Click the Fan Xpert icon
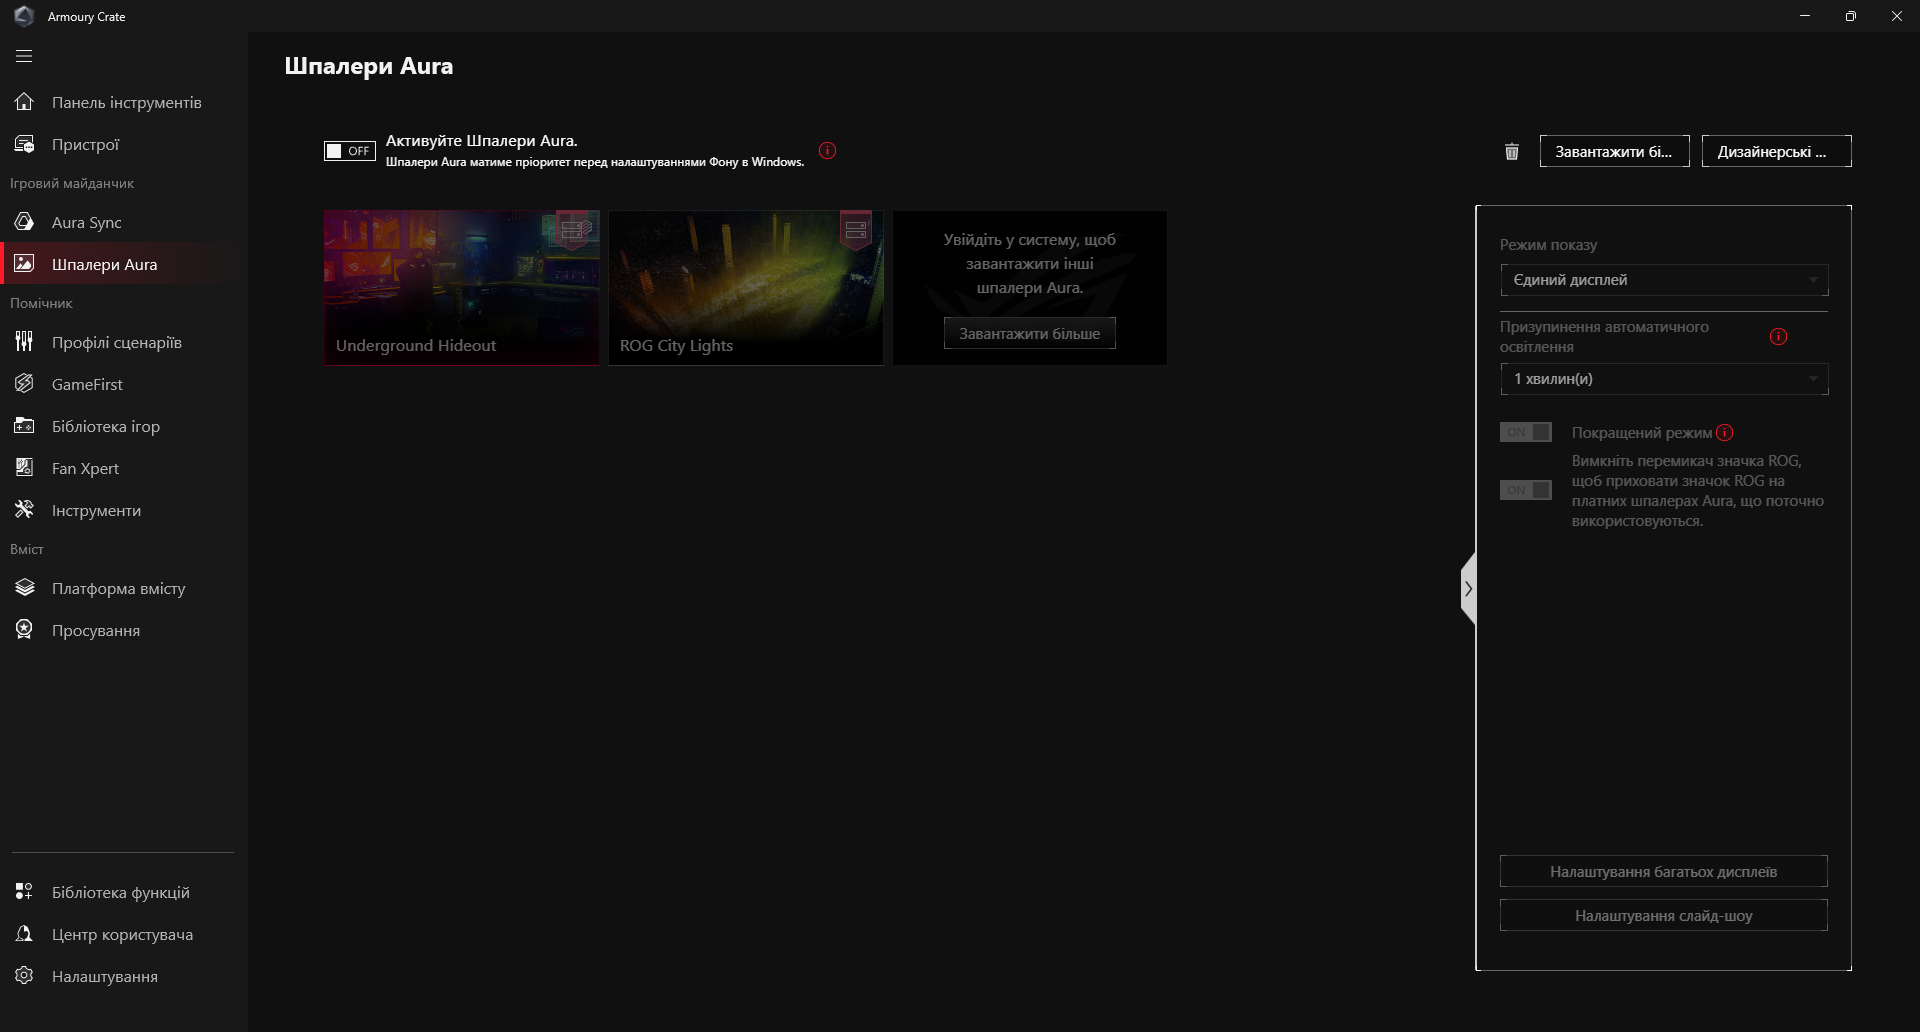Screen dimensions: 1920x1032 click(x=24, y=468)
